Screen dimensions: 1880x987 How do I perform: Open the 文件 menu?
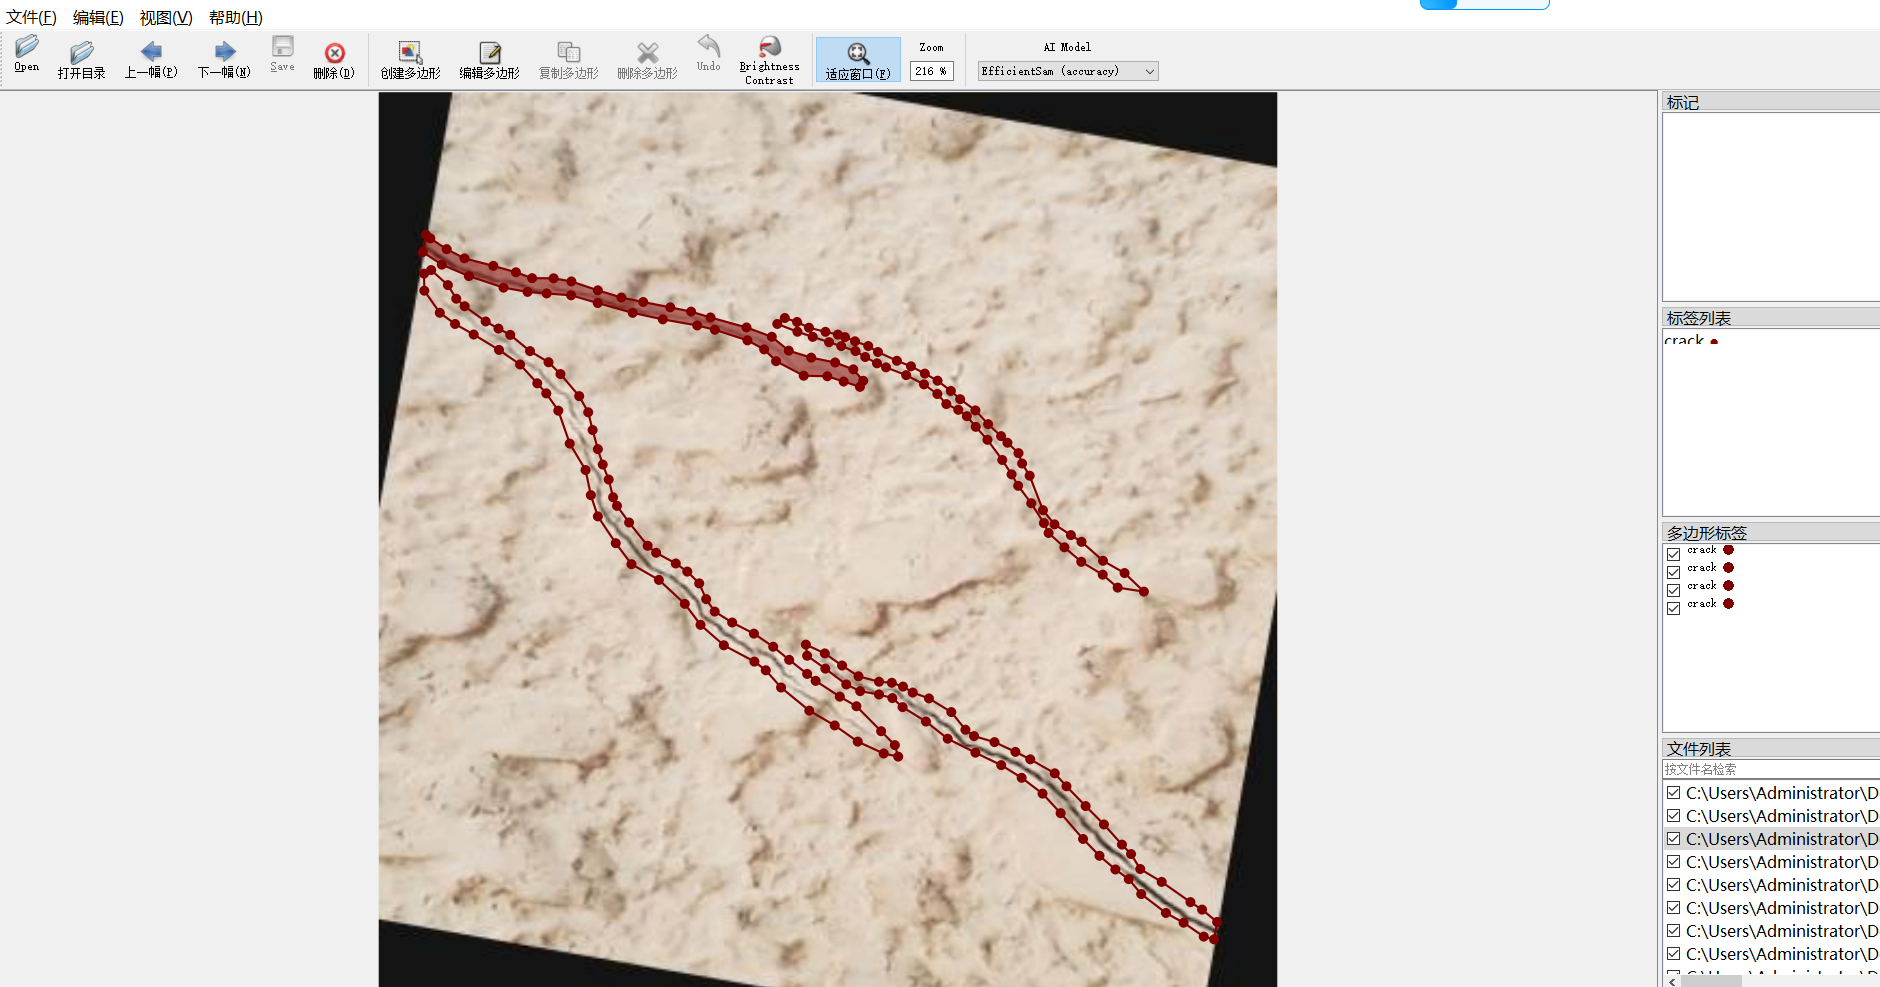point(31,17)
